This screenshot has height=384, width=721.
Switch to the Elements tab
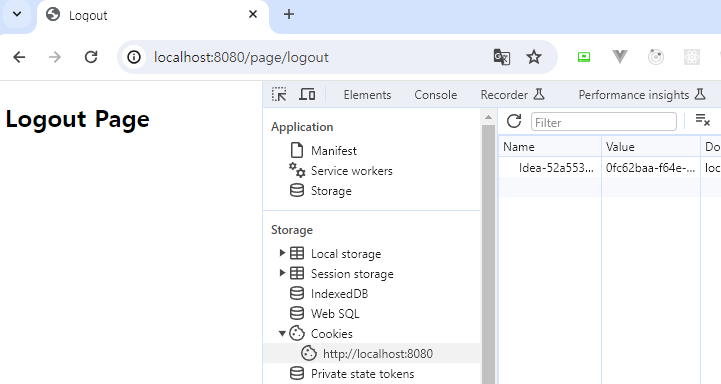click(x=367, y=95)
